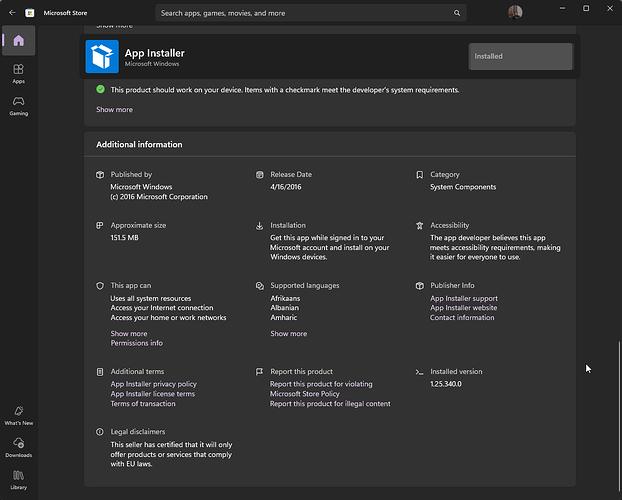Click the Category bookmark icon
The image size is (622, 500).
419,175
